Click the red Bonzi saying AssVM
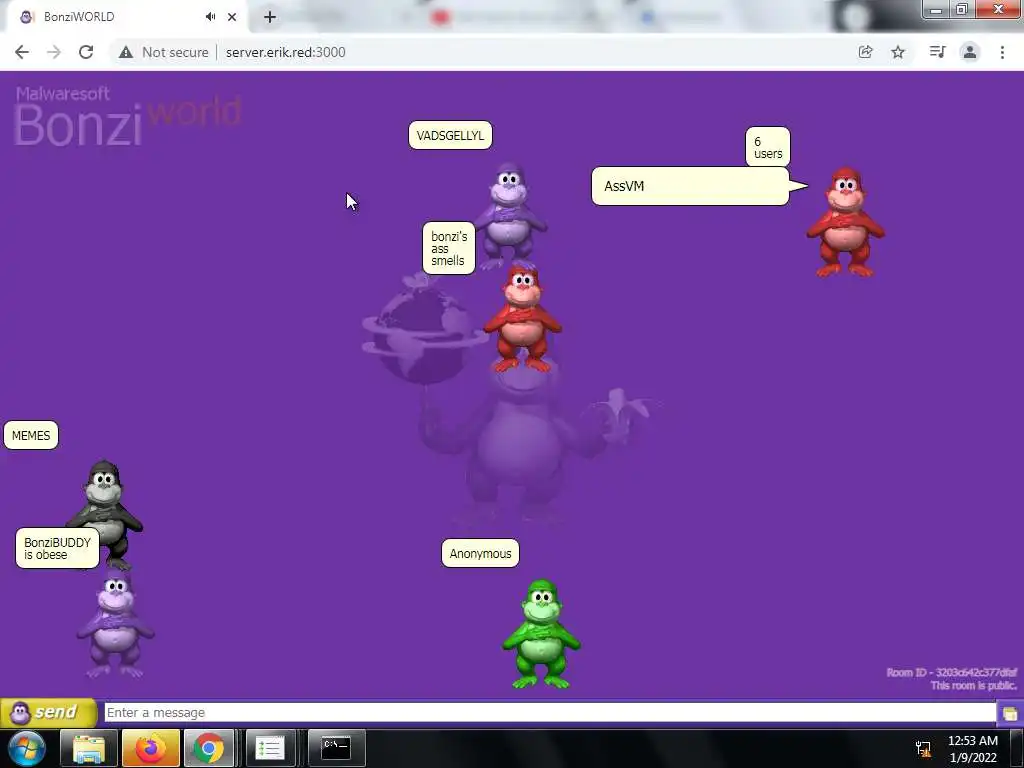The height and width of the screenshot is (768, 1024). (846, 222)
